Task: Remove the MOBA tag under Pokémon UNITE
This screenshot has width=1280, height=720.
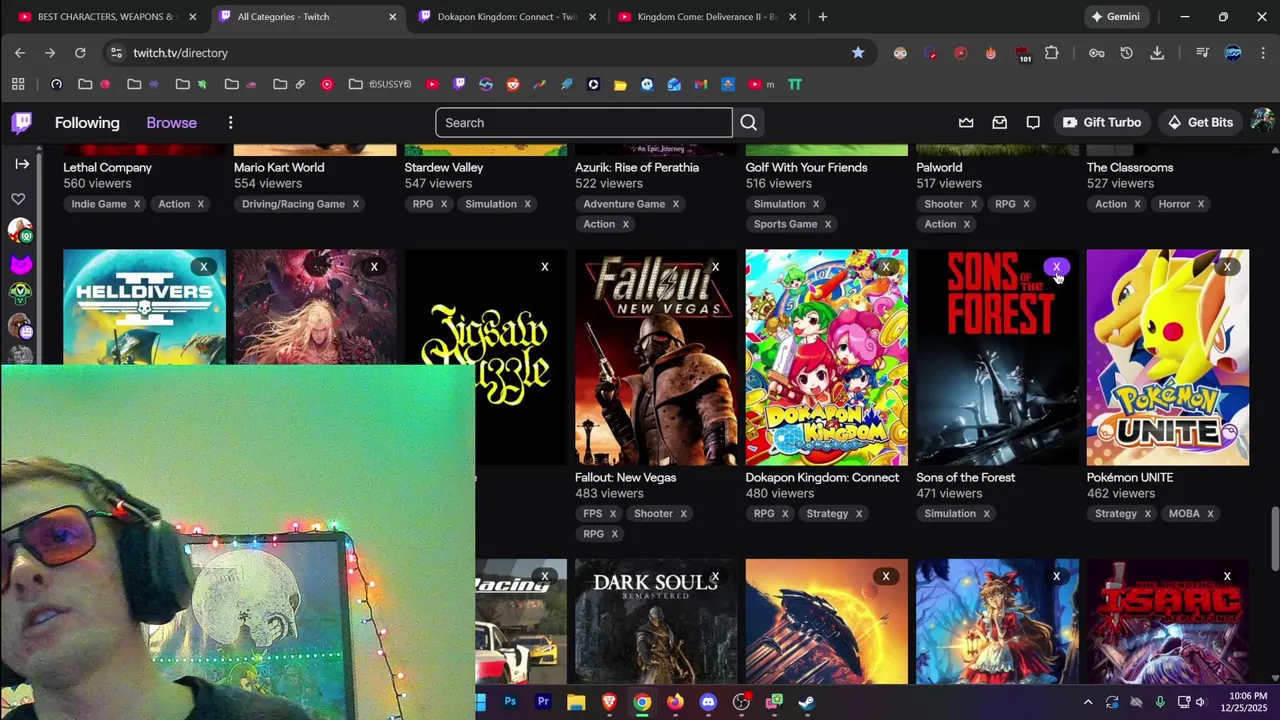Action: click(x=1210, y=514)
